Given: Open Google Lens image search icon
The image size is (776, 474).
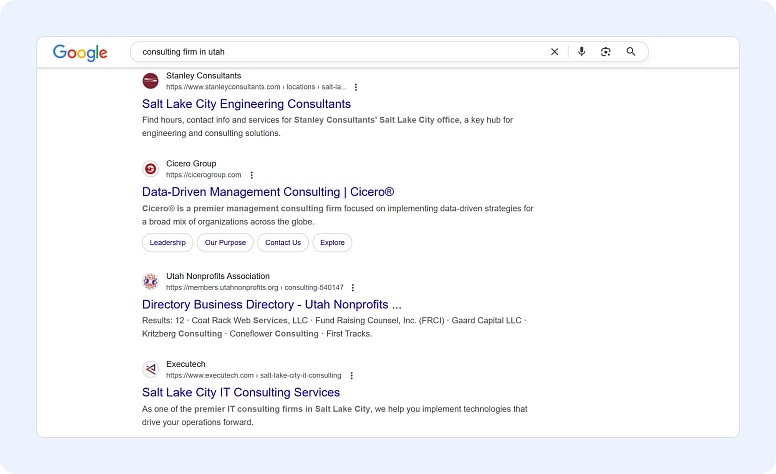Looking at the screenshot, I should [x=606, y=52].
